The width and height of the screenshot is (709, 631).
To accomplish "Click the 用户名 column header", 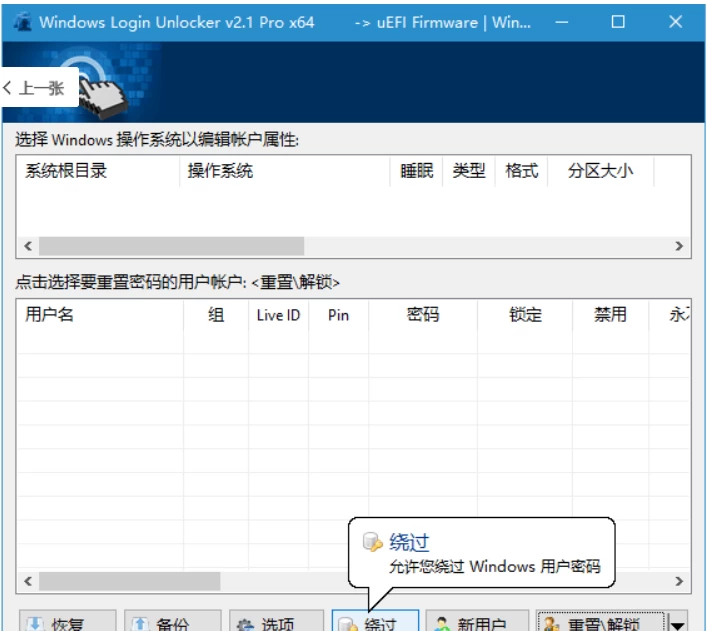I will pos(100,314).
